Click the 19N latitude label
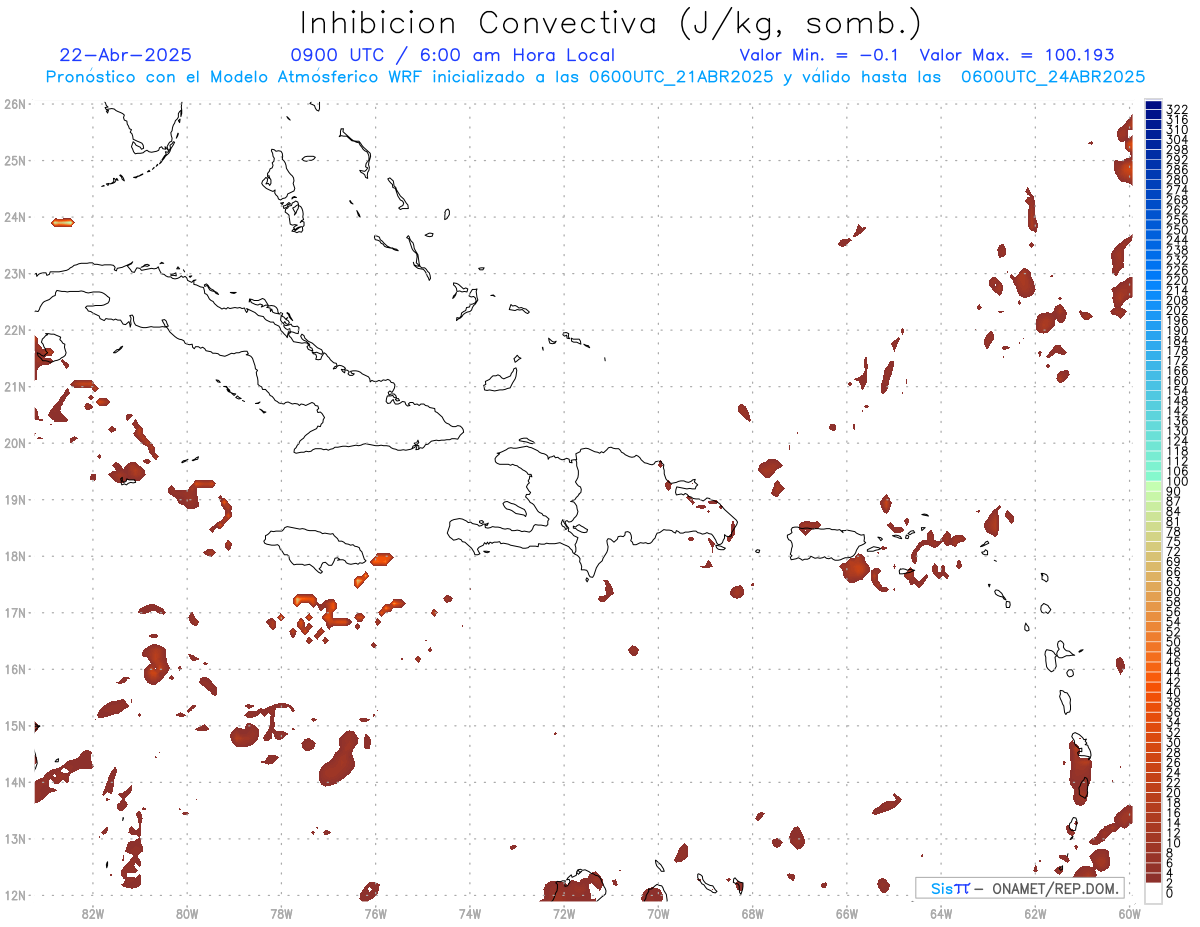Viewport: 1200px width, 927px height. click(14, 499)
